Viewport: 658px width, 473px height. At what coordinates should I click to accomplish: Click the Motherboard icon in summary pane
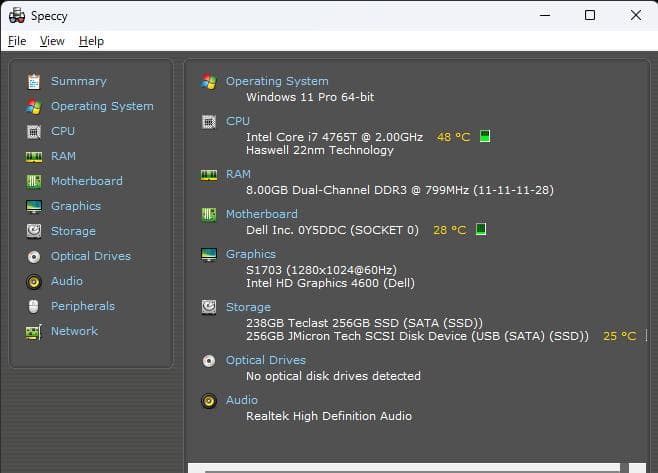[x=209, y=215]
